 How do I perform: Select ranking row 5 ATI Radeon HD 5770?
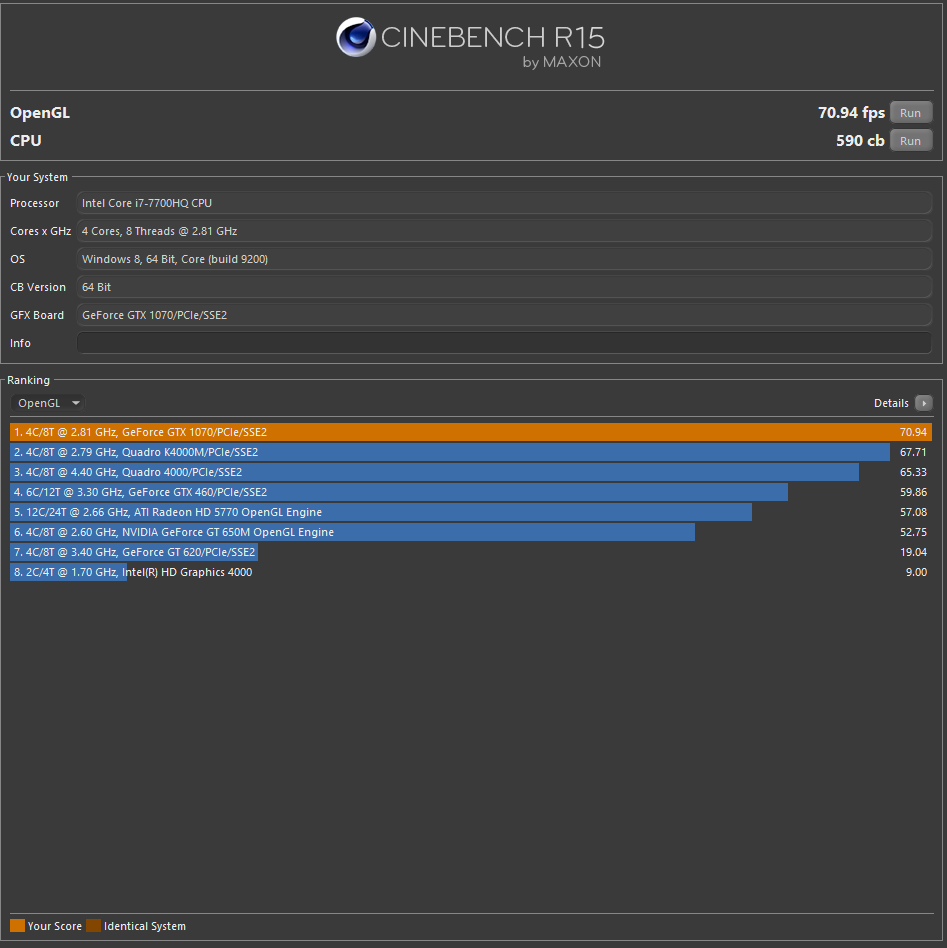(471, 512)
